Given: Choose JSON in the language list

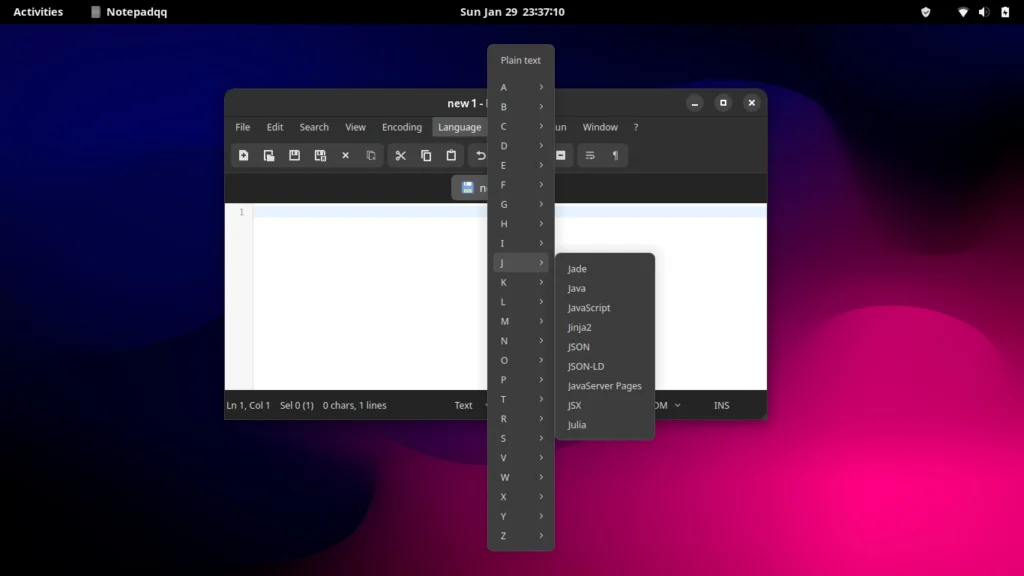Looking at the screenshot, I should point(579,347).
